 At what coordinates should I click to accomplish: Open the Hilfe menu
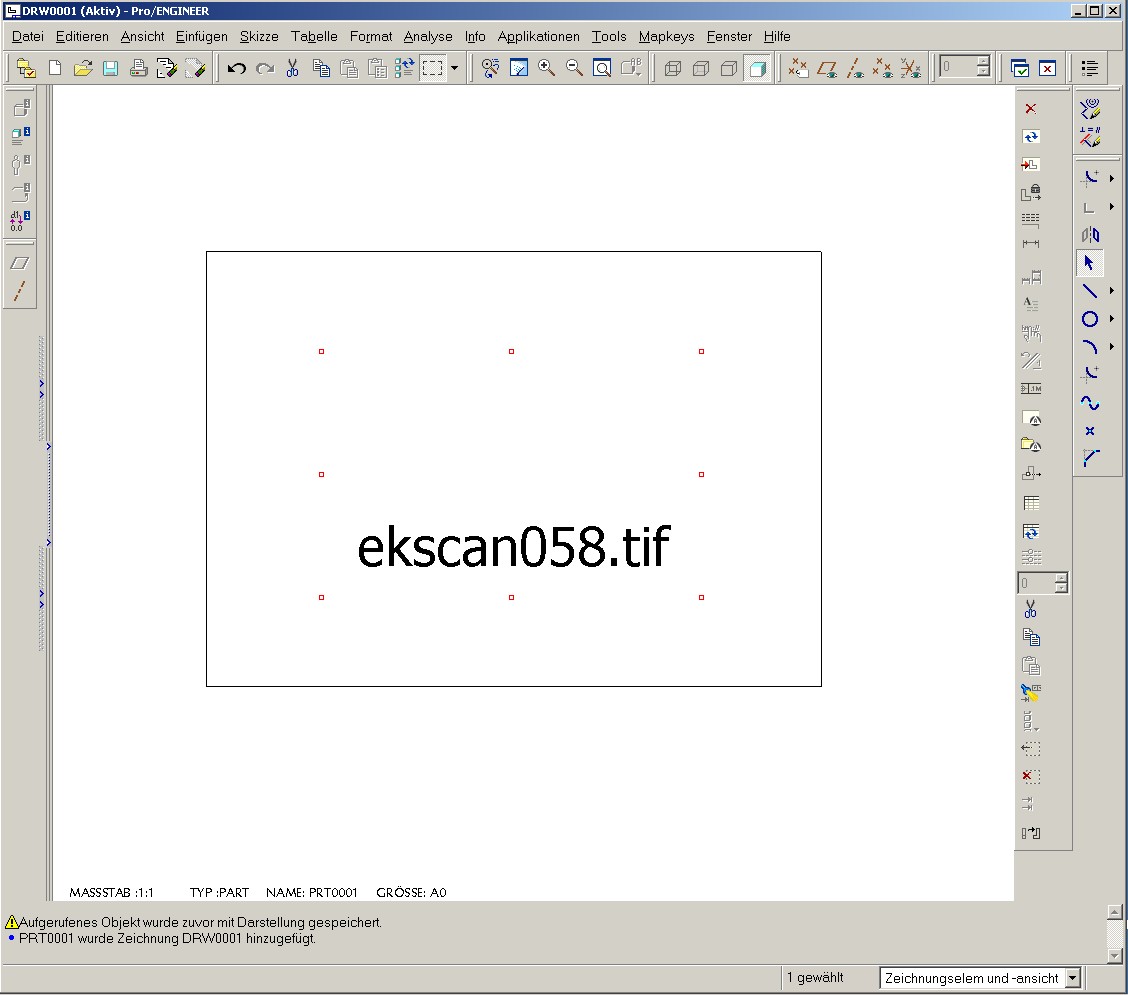(x=777, y=37)
